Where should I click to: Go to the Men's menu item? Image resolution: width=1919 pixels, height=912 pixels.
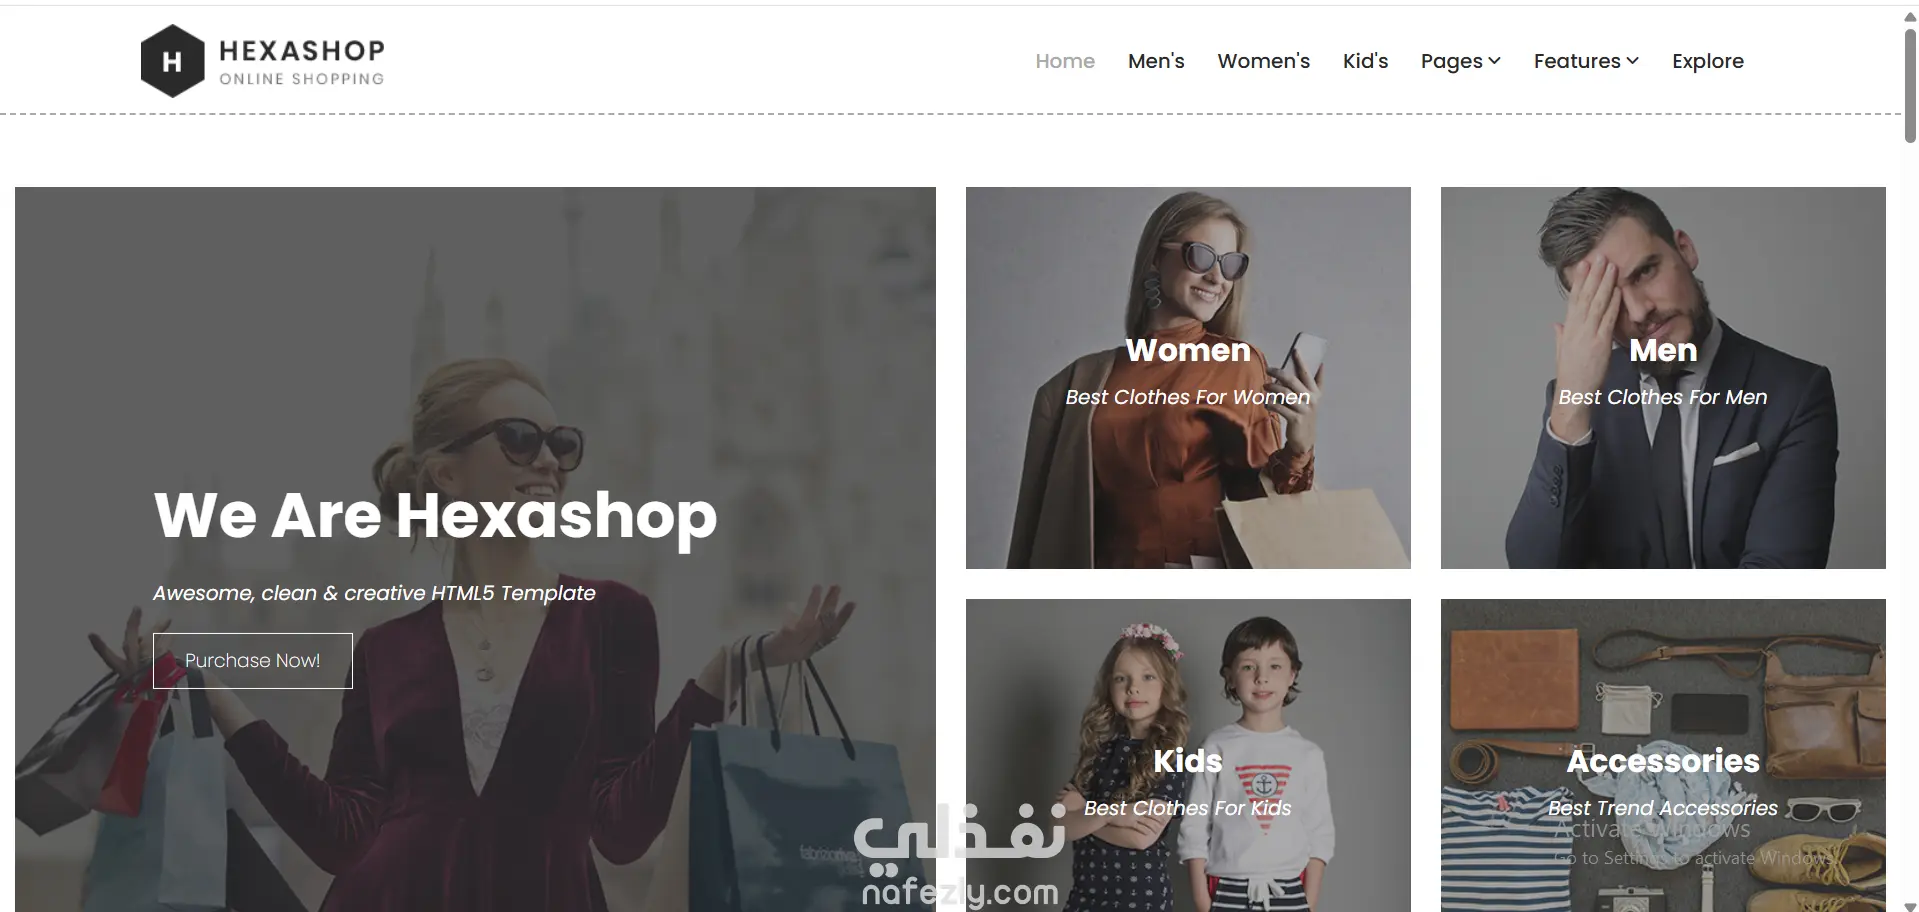pos(1156,61)
